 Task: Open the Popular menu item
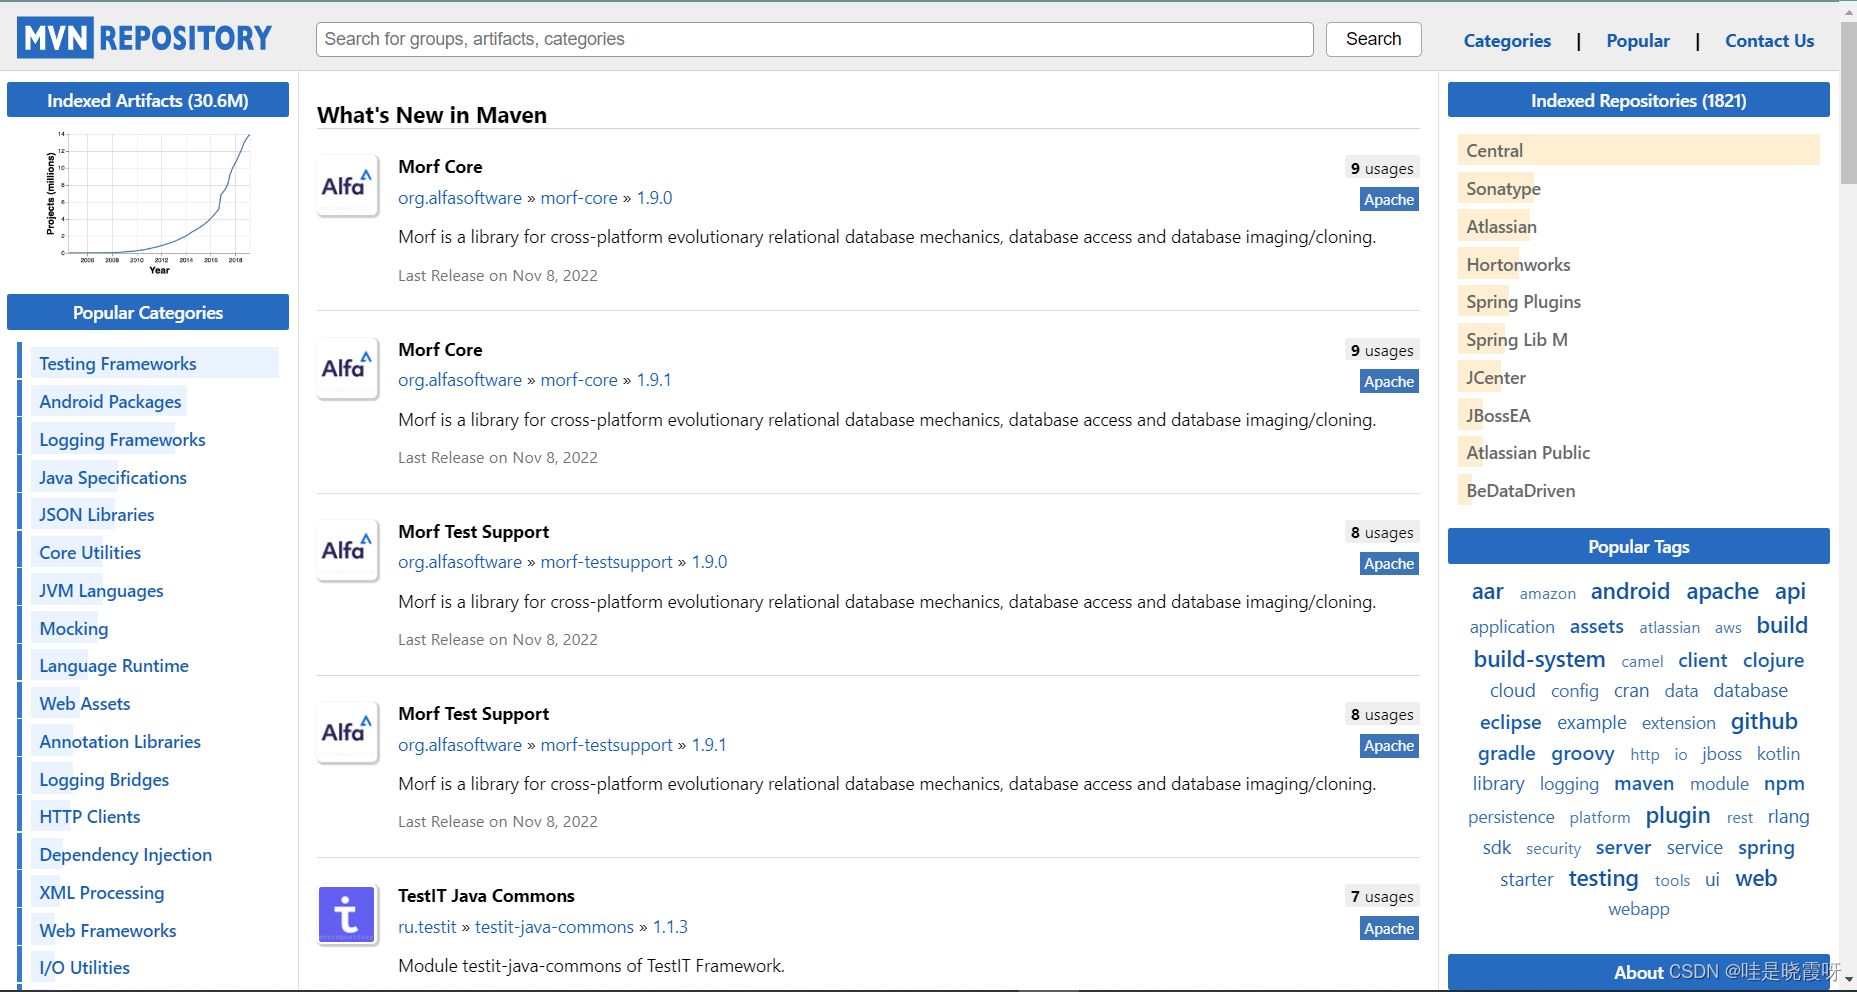coord(1638,41)
